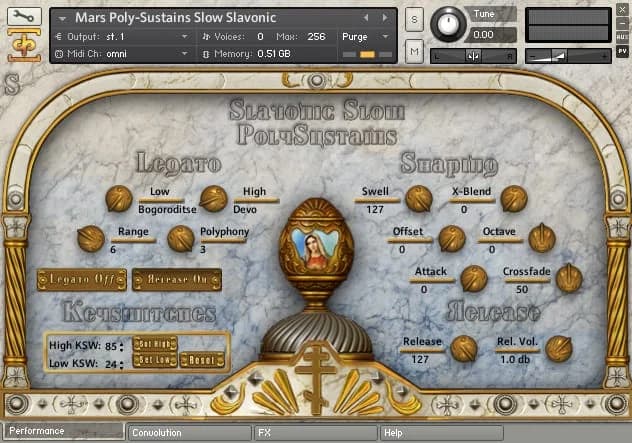The height and width of the screenshot is (443, 632).
Task: Close the instrument with X button
Action: [x=622, y=10]
